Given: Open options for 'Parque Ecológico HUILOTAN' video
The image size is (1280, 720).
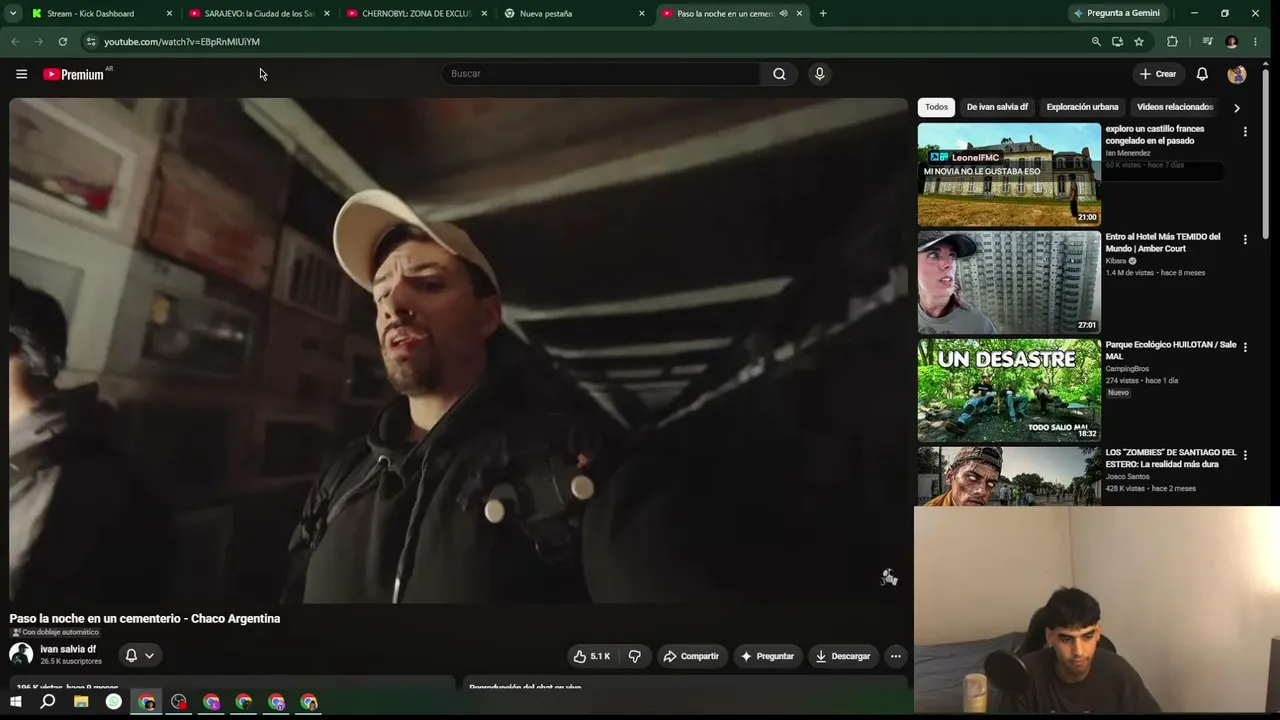Looking at the screenshot, I should [x=1245, y=348].
